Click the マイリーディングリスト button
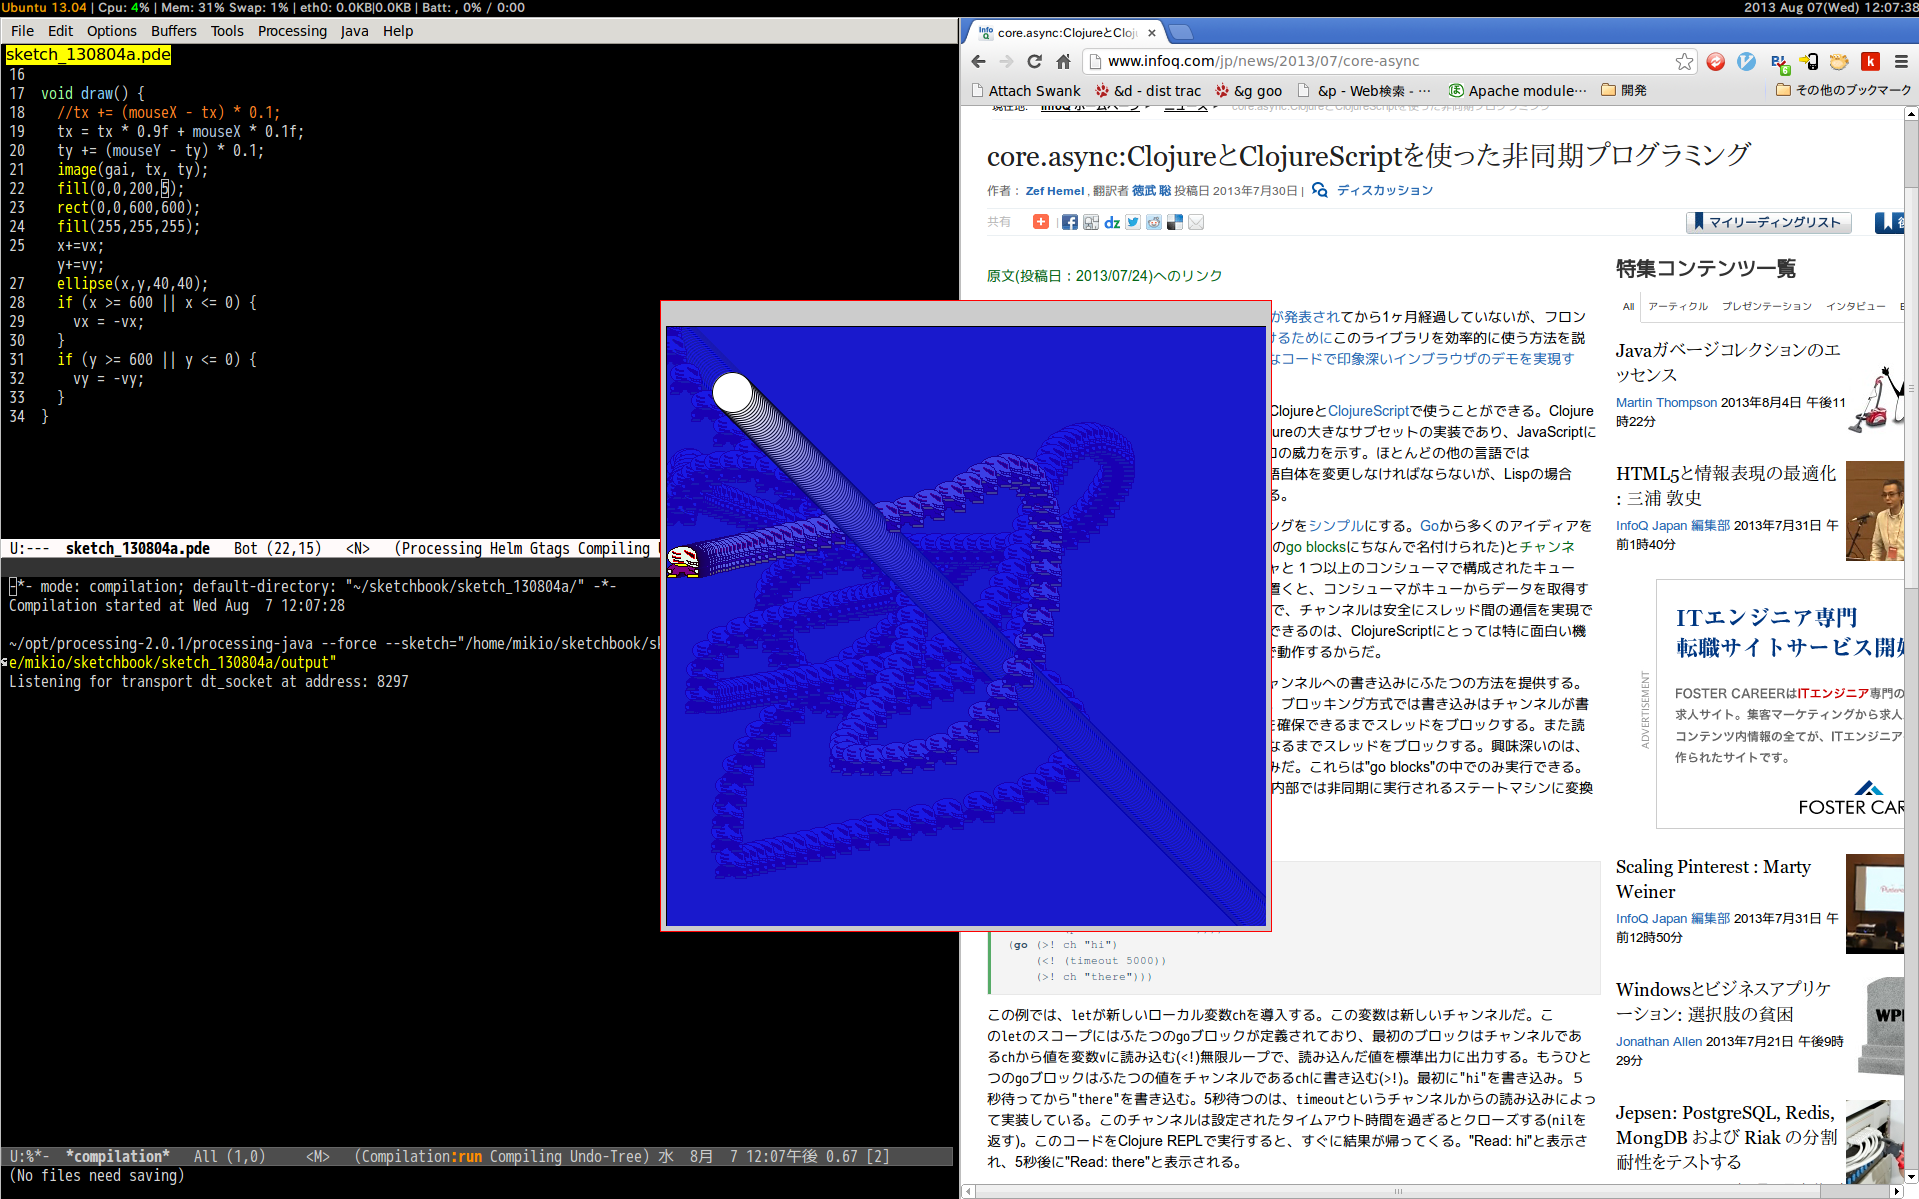The height and width of the screenshot is (1199, 1919). [1768, 223]
